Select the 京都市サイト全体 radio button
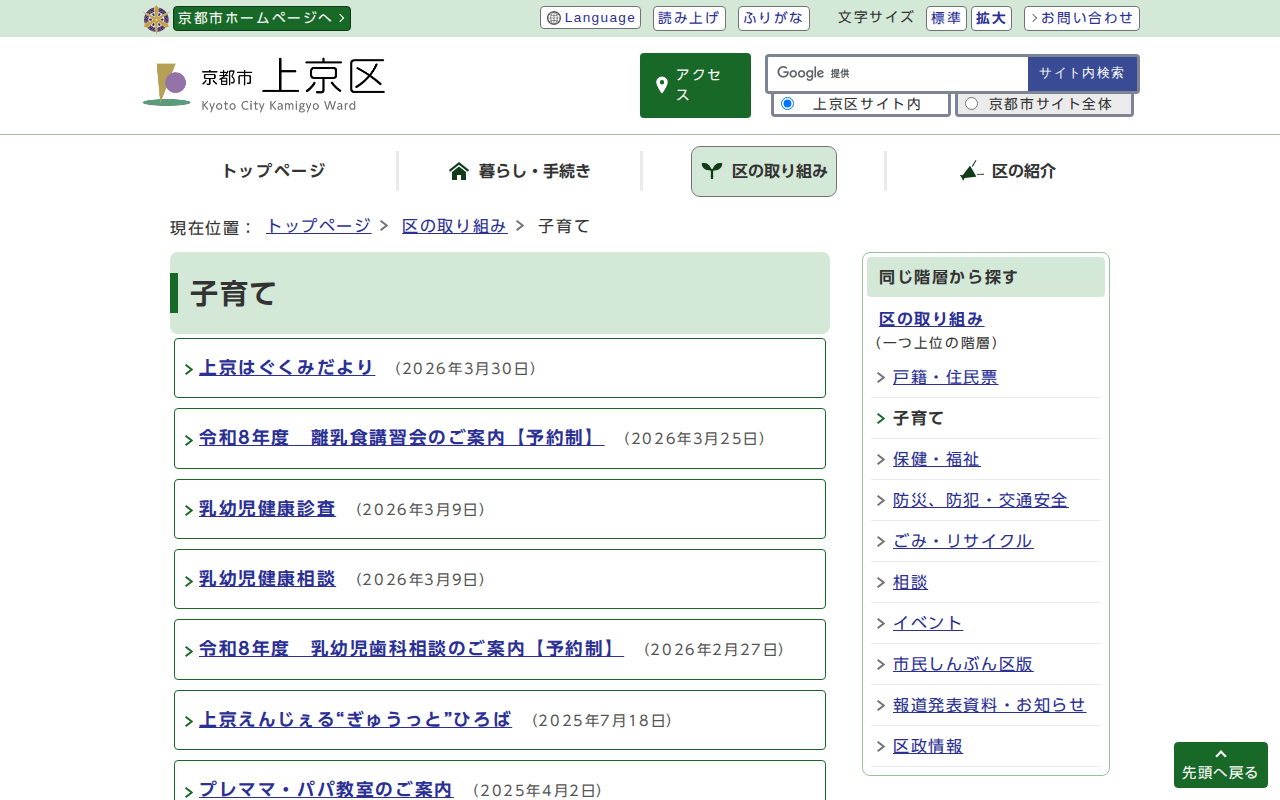Image resolution: width=1280 pixels, height=800 pixels. pos(971,104)
